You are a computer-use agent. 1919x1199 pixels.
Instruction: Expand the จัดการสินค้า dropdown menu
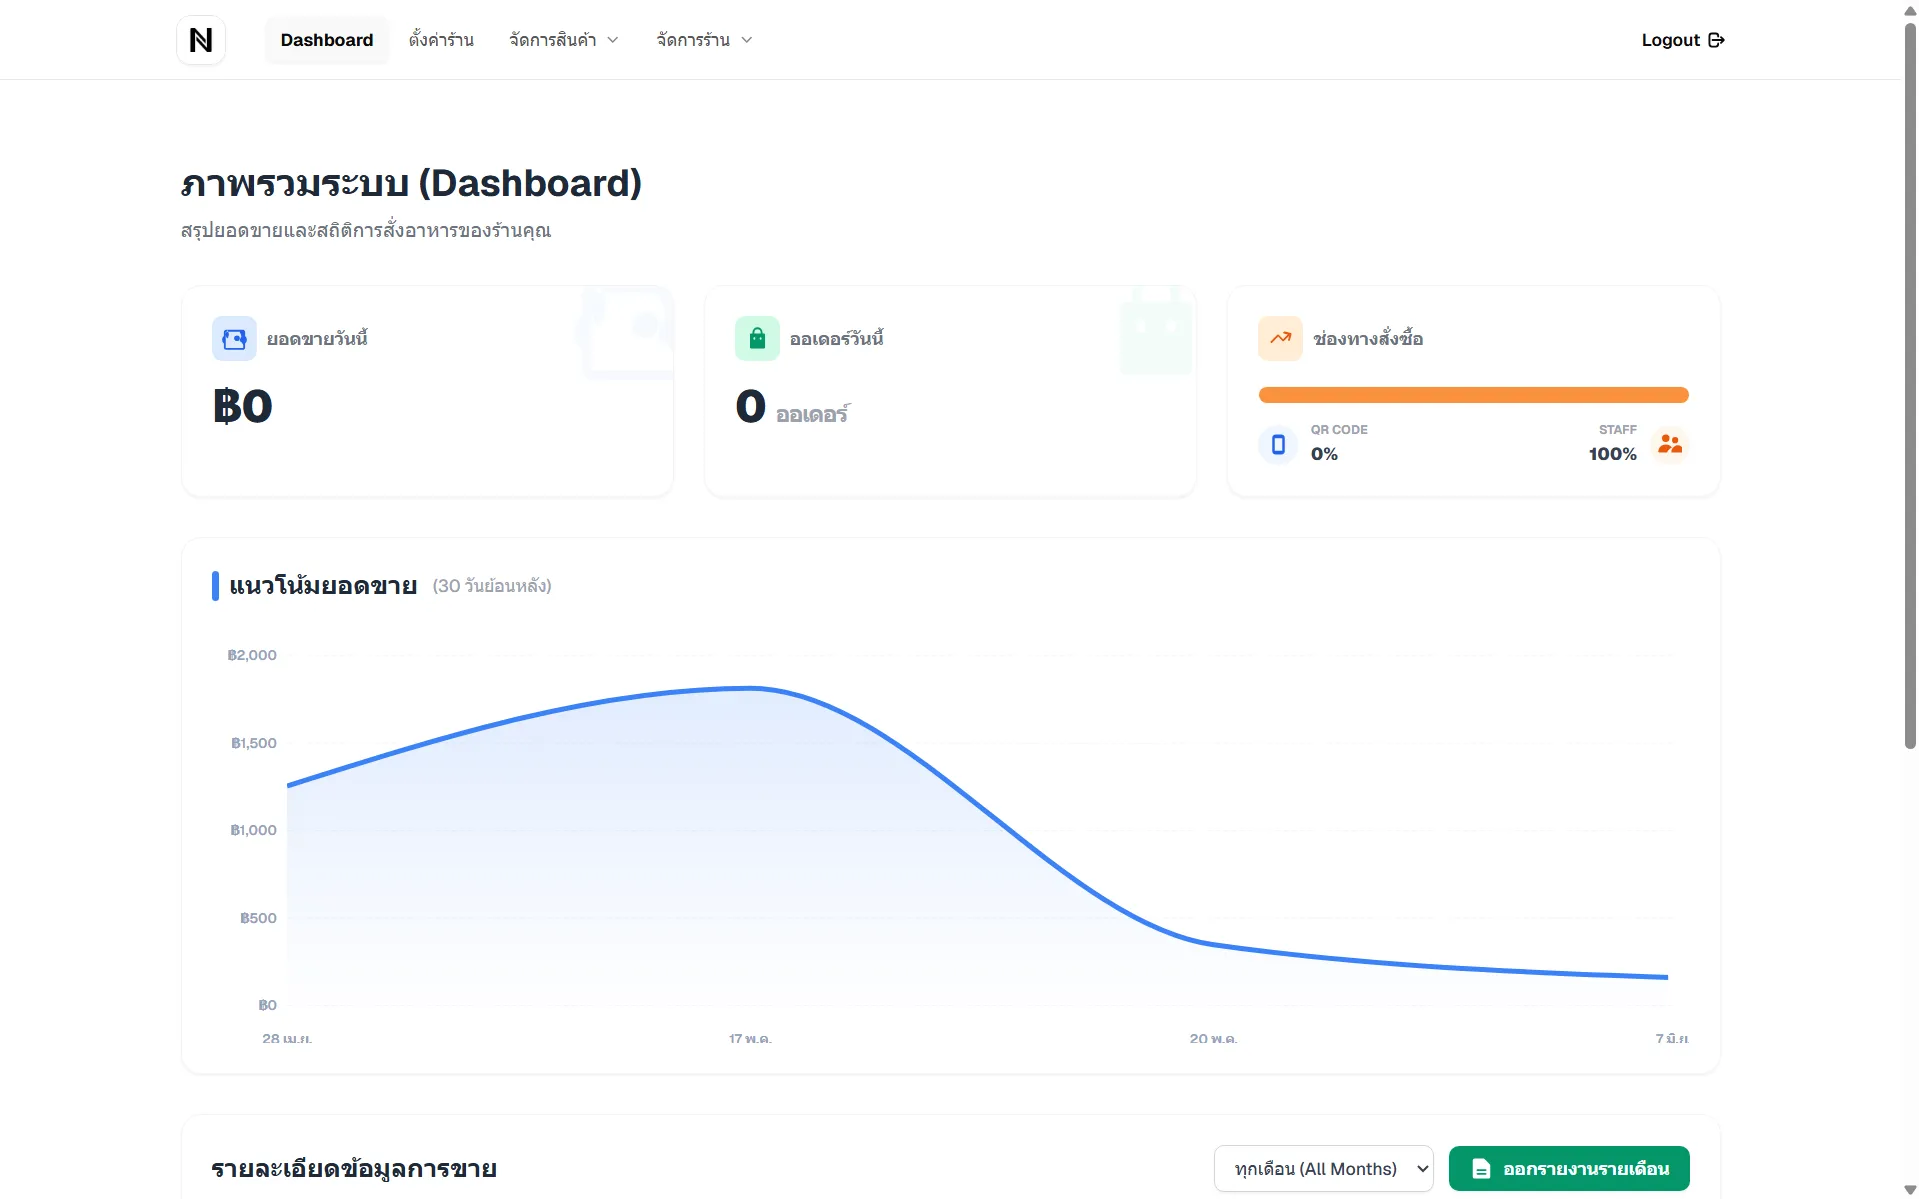(x=564, y=40)
